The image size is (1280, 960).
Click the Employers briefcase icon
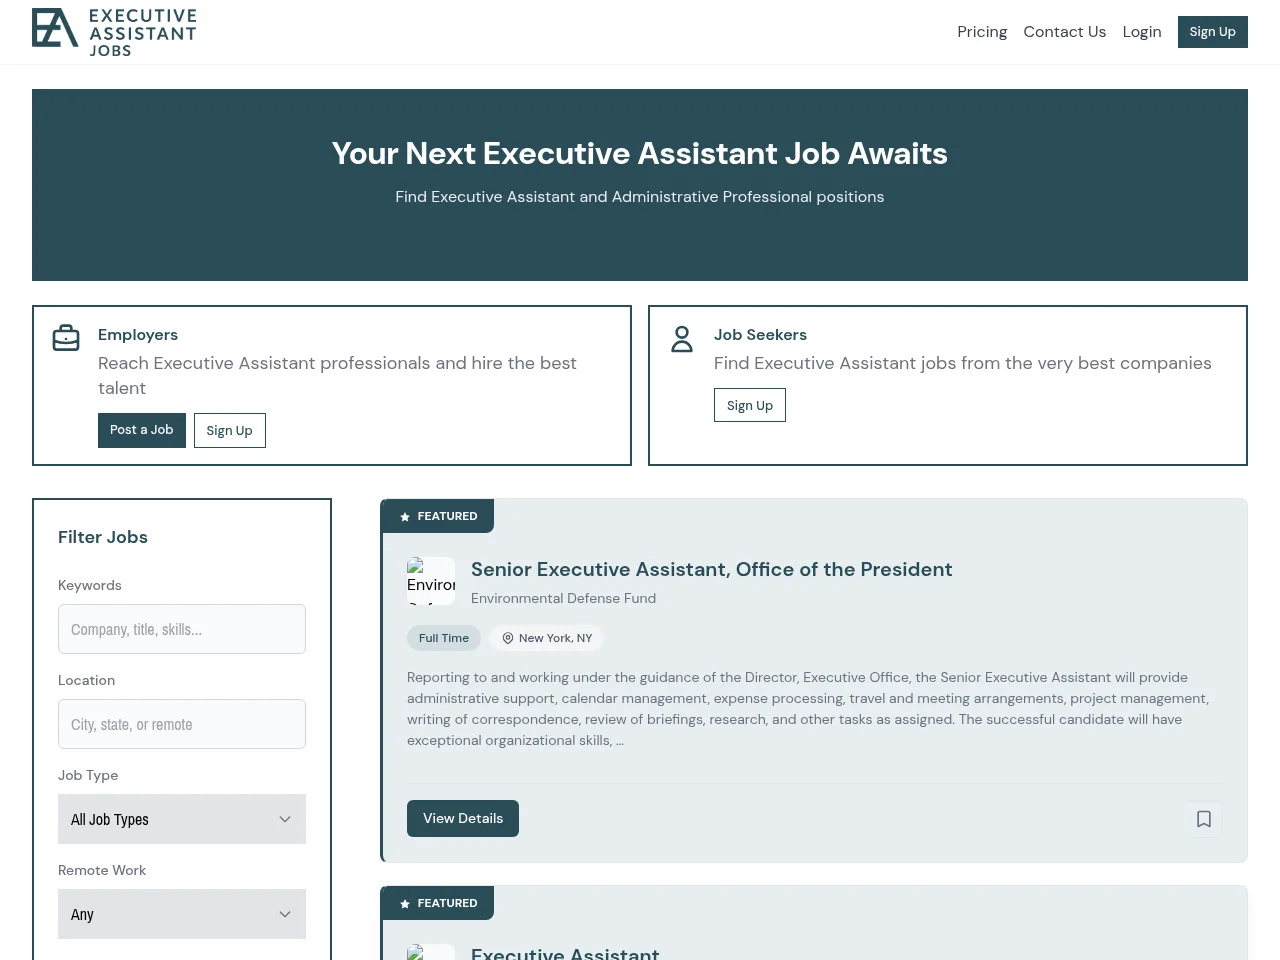[66, 338]
